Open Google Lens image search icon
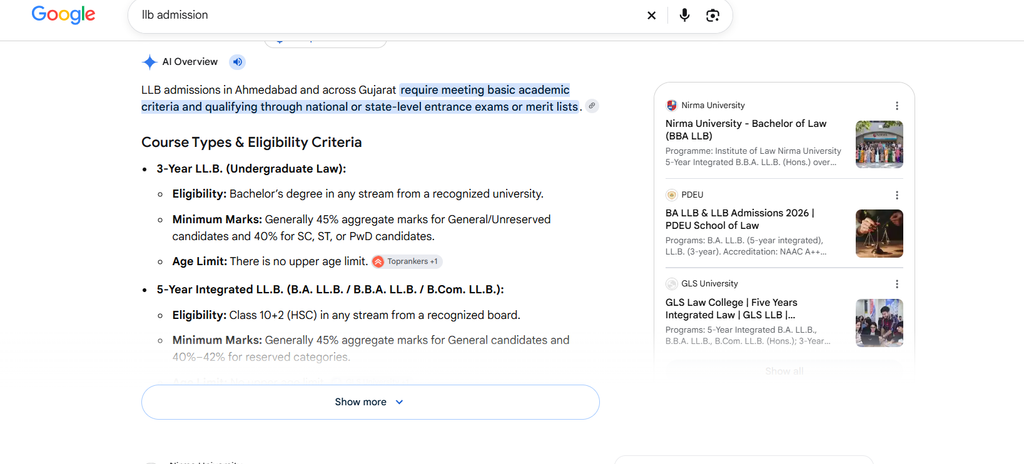The height and width of the screenshot is (464, 1024). (x=712, y=16)
